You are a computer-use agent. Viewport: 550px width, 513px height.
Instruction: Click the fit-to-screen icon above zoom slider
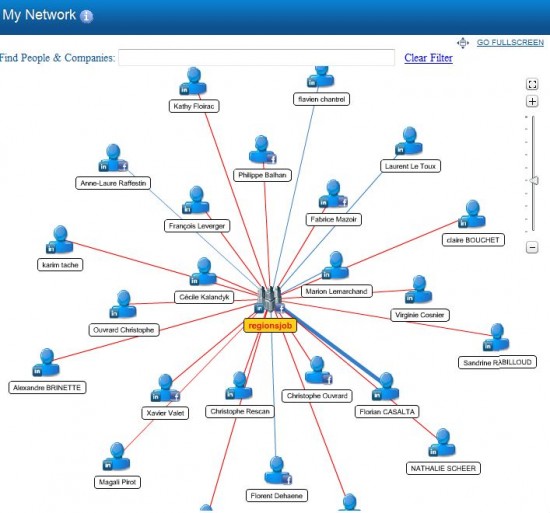pos(532,84)
